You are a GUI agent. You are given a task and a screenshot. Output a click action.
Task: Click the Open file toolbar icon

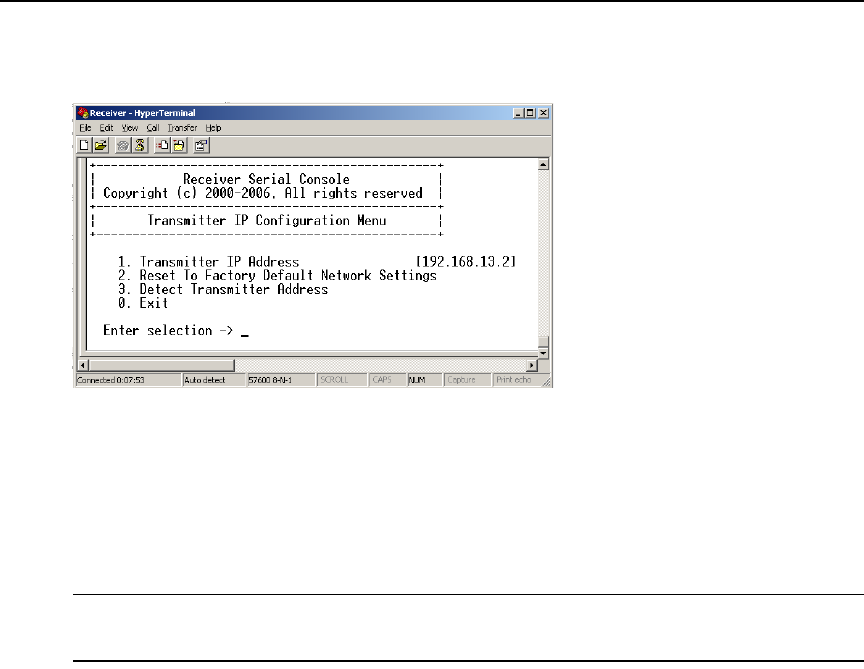tap(100, 145)
